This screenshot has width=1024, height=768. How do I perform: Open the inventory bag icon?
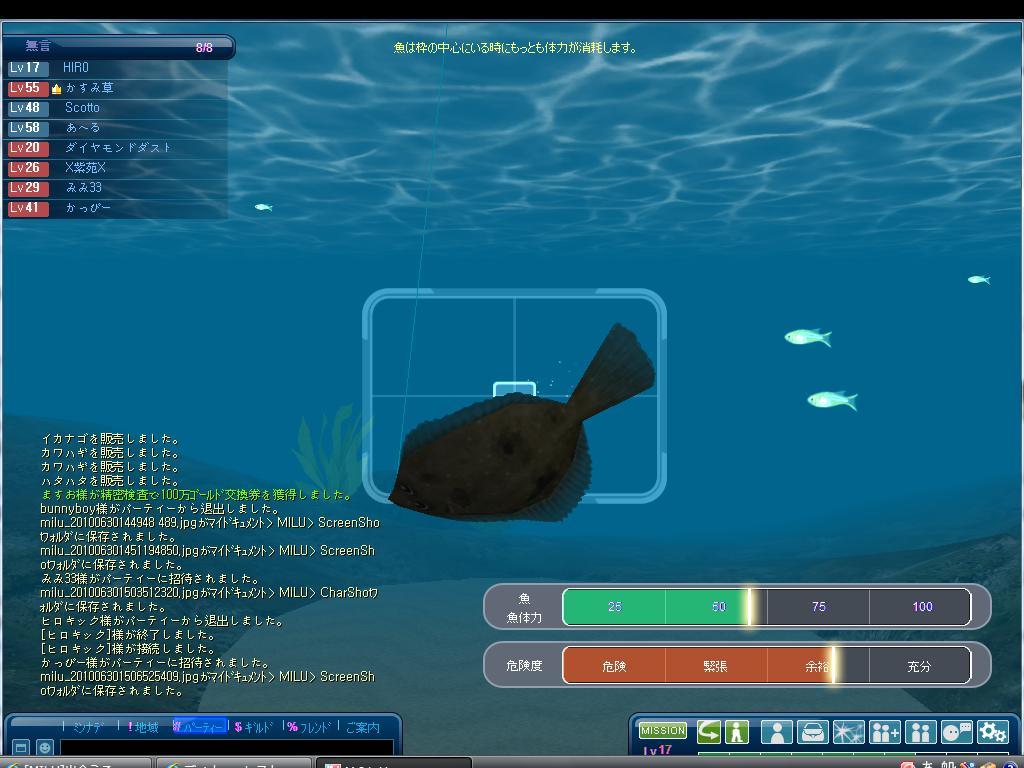pyautogui.click(x=812, y=732)
